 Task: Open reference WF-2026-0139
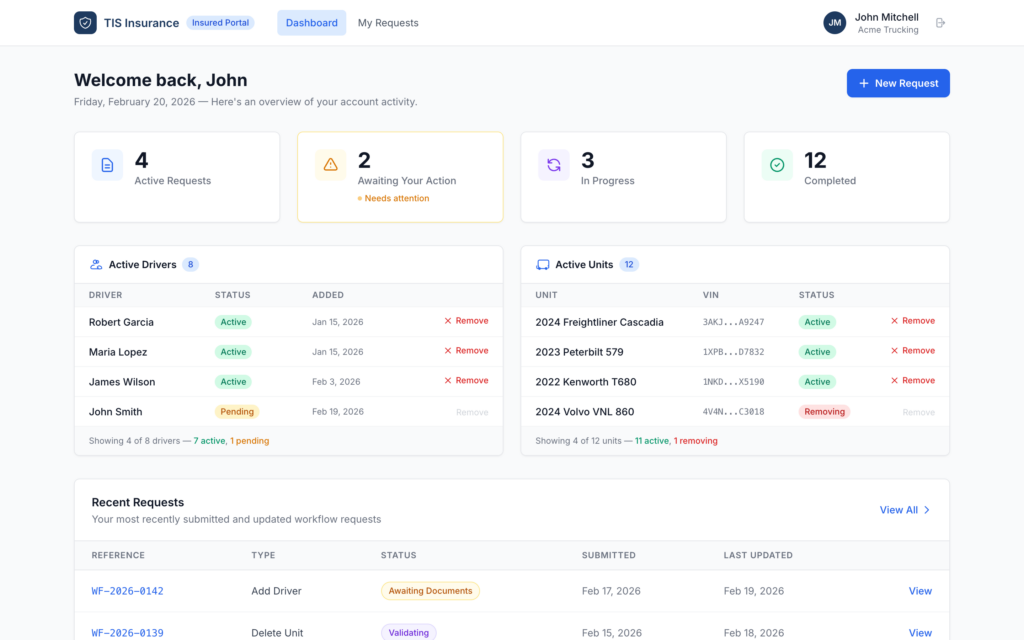point(127,633)
